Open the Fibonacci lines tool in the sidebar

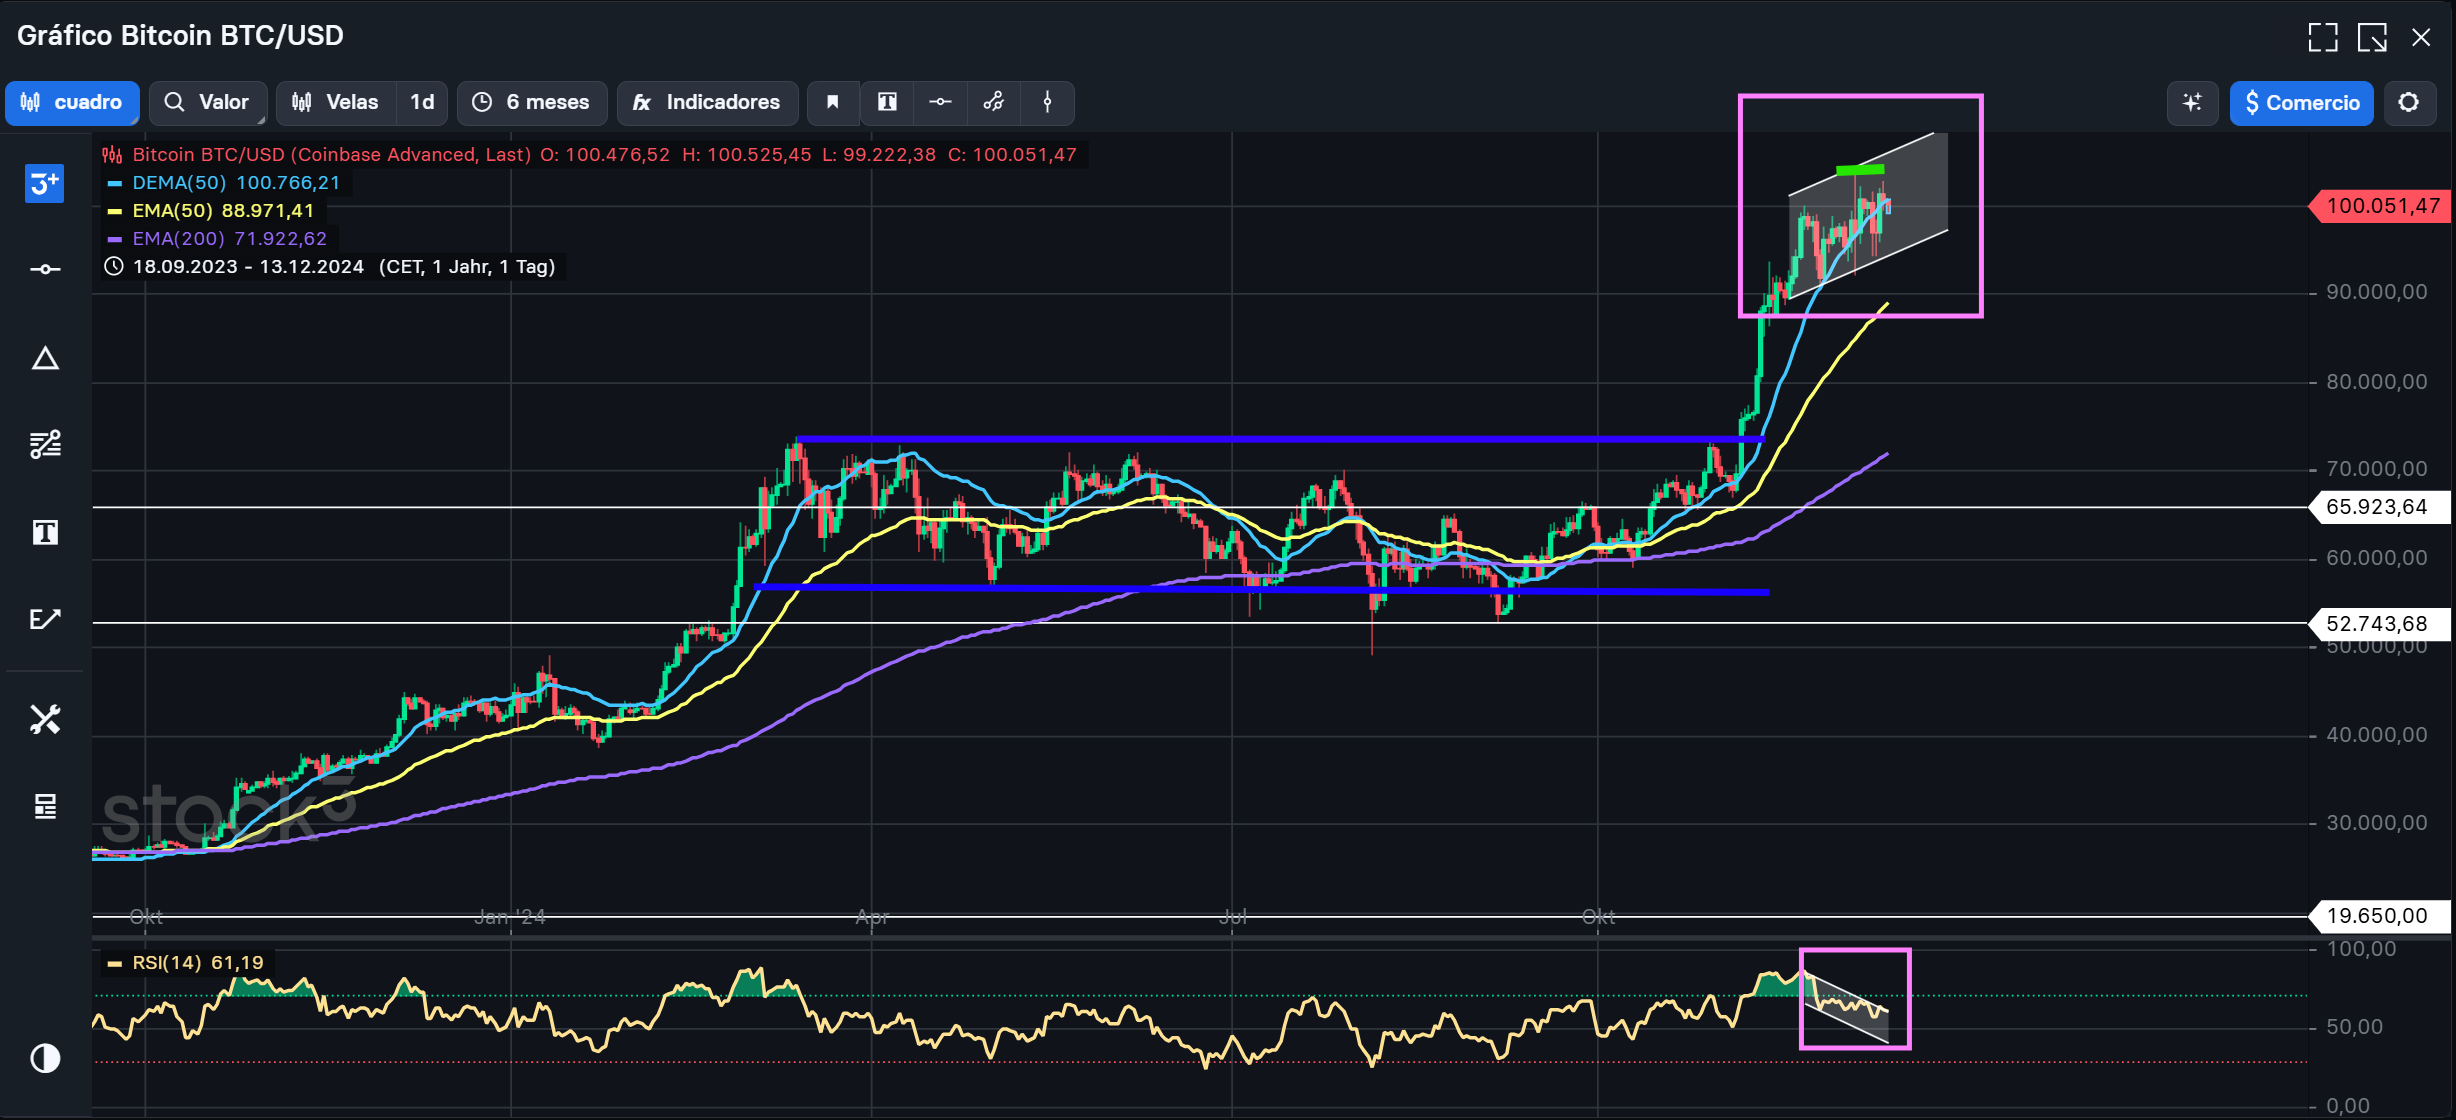pyautogui.click(x=45, y=444)
